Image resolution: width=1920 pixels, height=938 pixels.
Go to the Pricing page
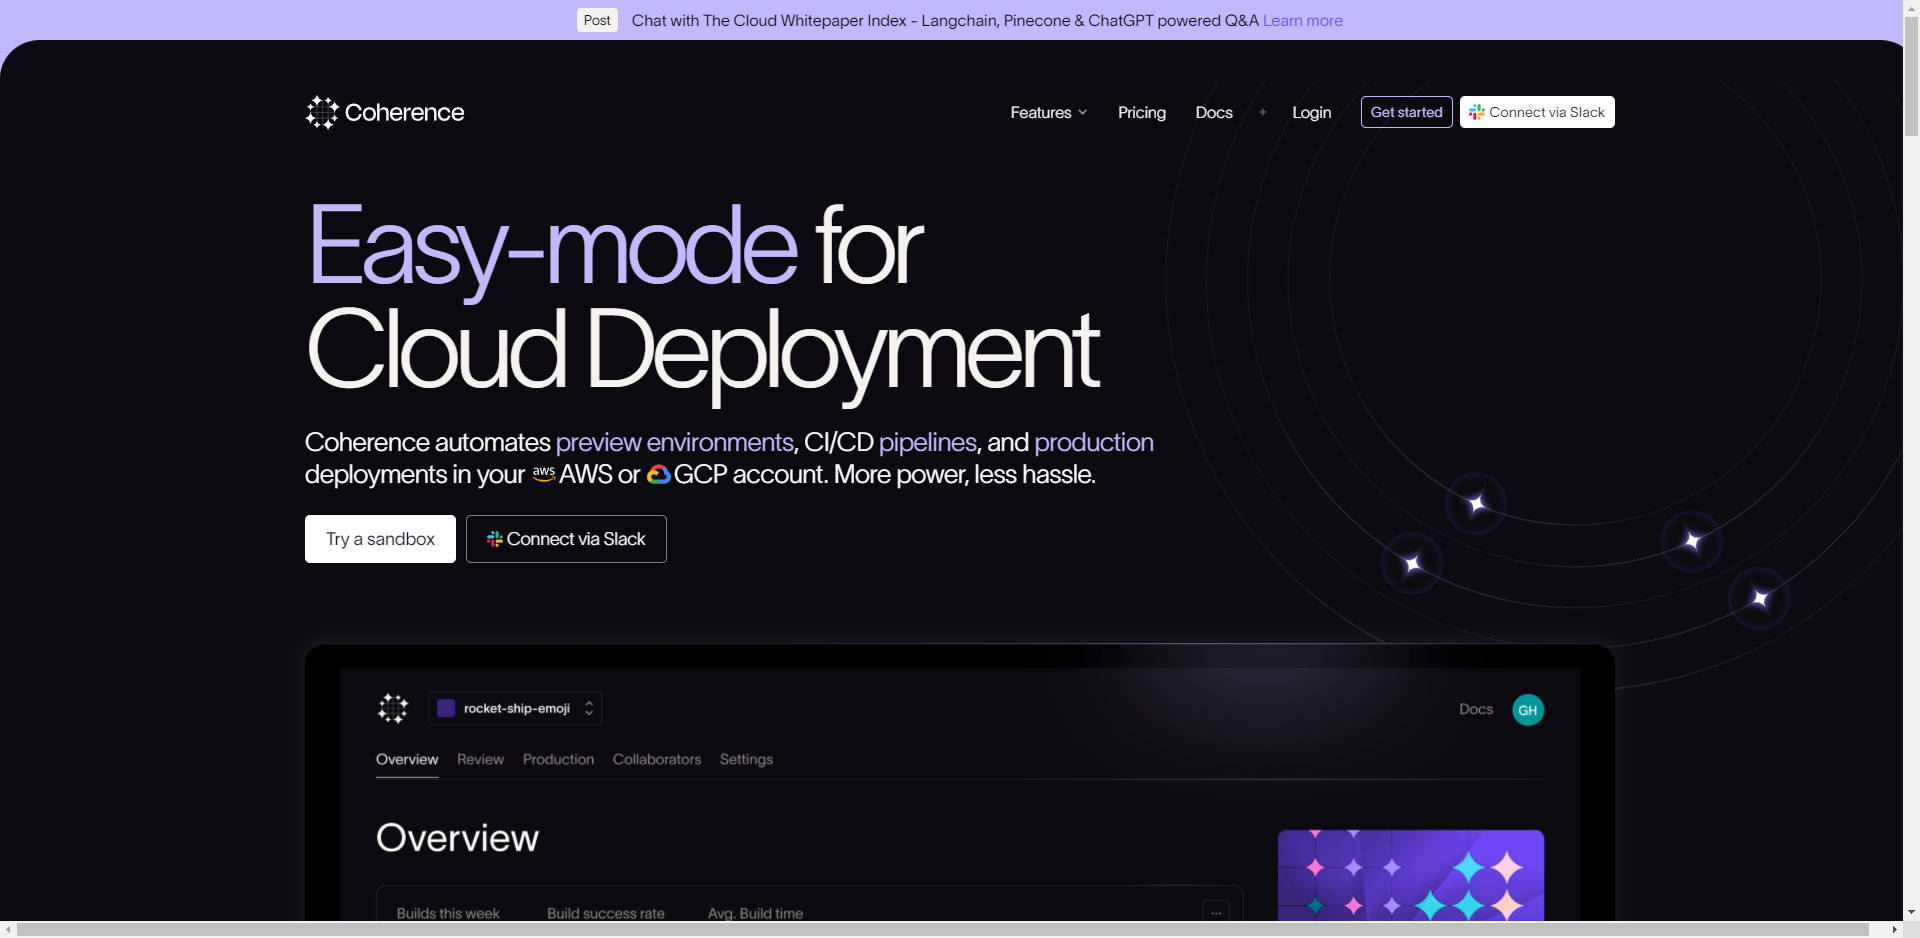click(x=1141, y=112)
